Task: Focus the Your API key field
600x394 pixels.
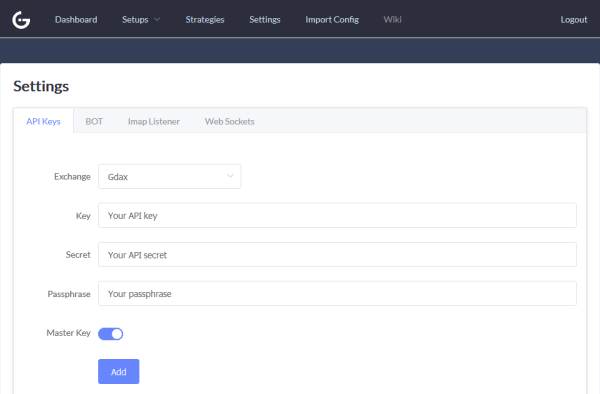Action: (337, 215)
